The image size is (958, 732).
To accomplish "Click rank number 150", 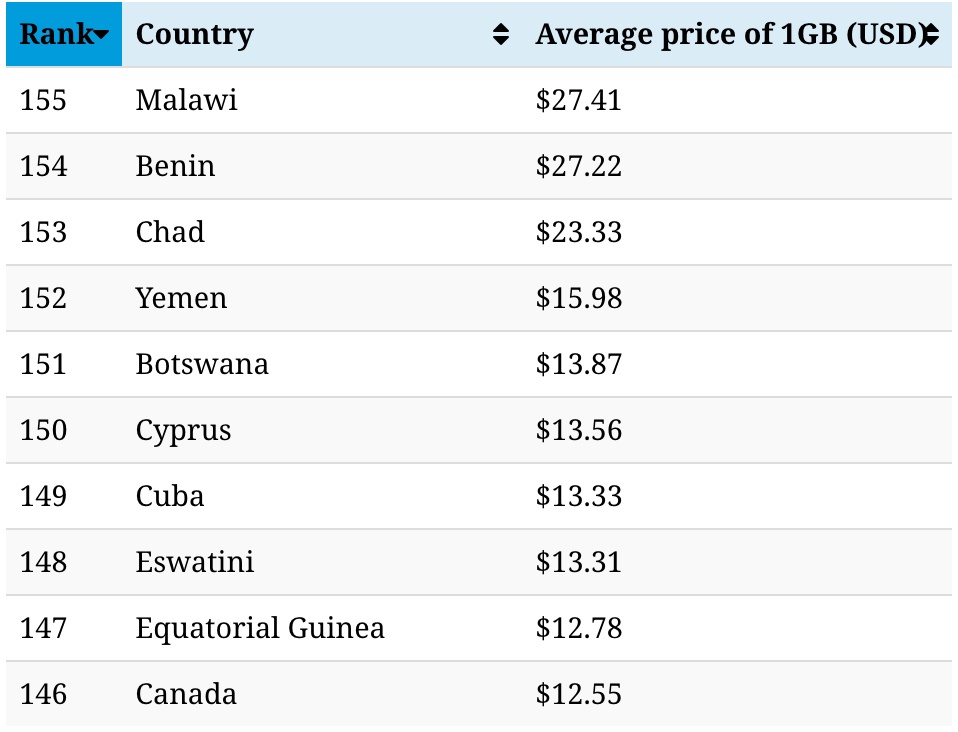I will (44, 430).
